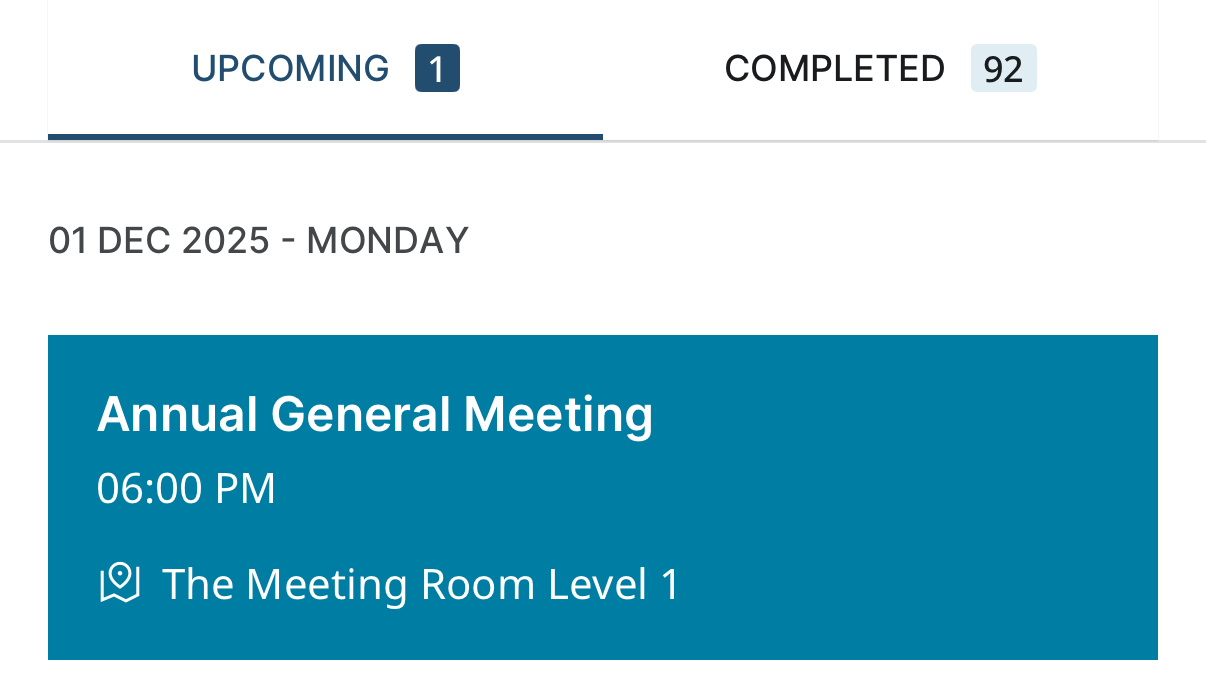Click the dark underline beneath Upcoming tab
The height and width of the screenshot is (696, 1206).
pos(325,137)
